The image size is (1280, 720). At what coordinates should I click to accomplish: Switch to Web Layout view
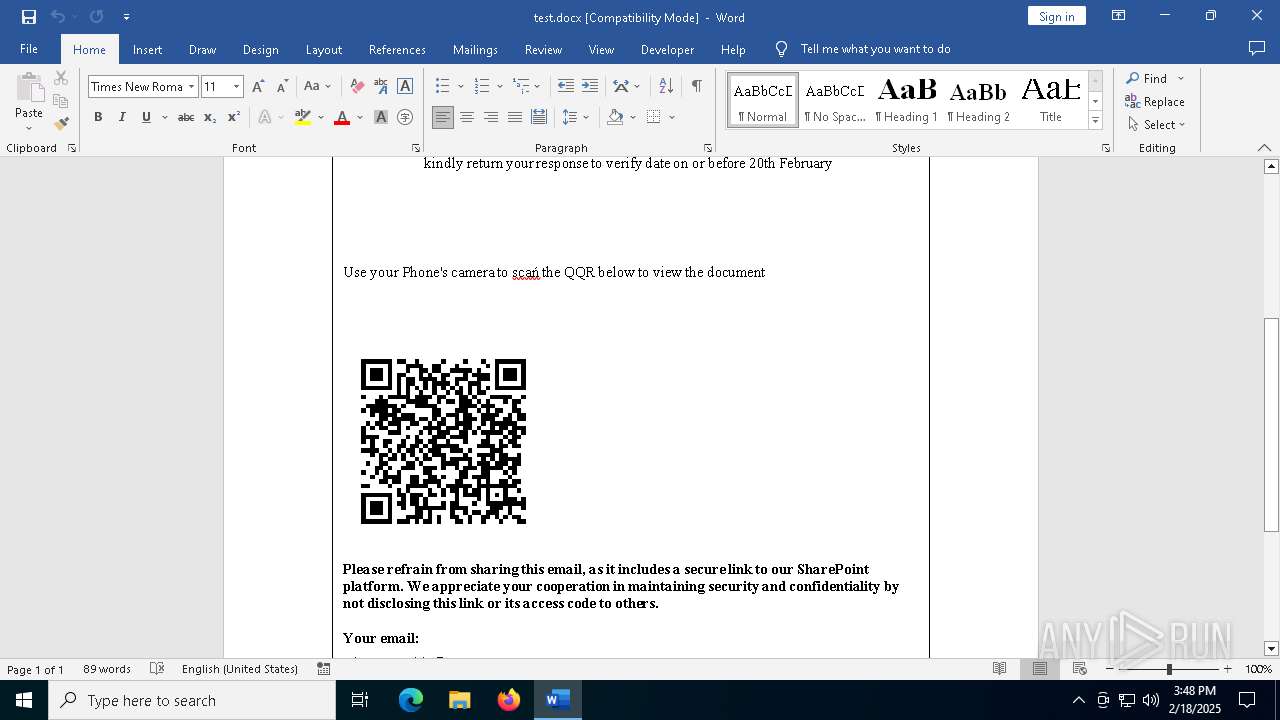pos(1080,669)
